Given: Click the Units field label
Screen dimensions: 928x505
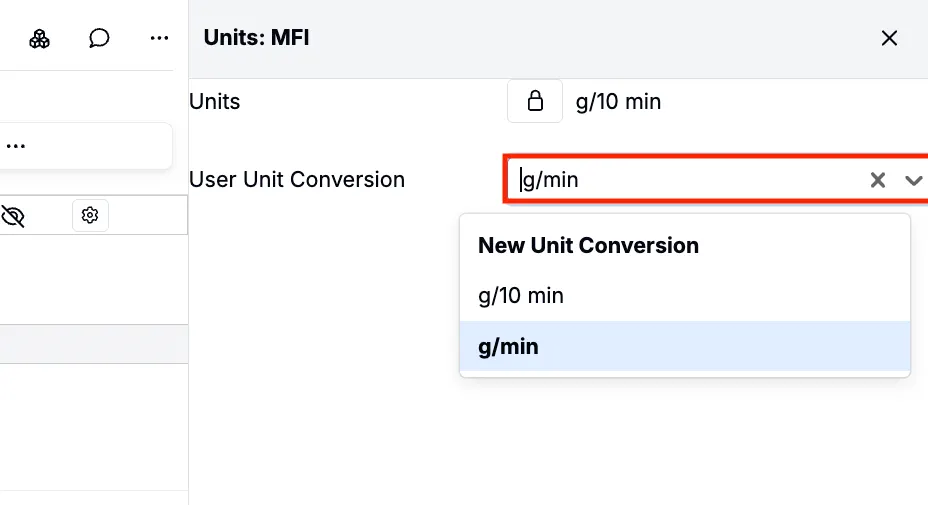Looking at the screenshot, I should [215, 101].
